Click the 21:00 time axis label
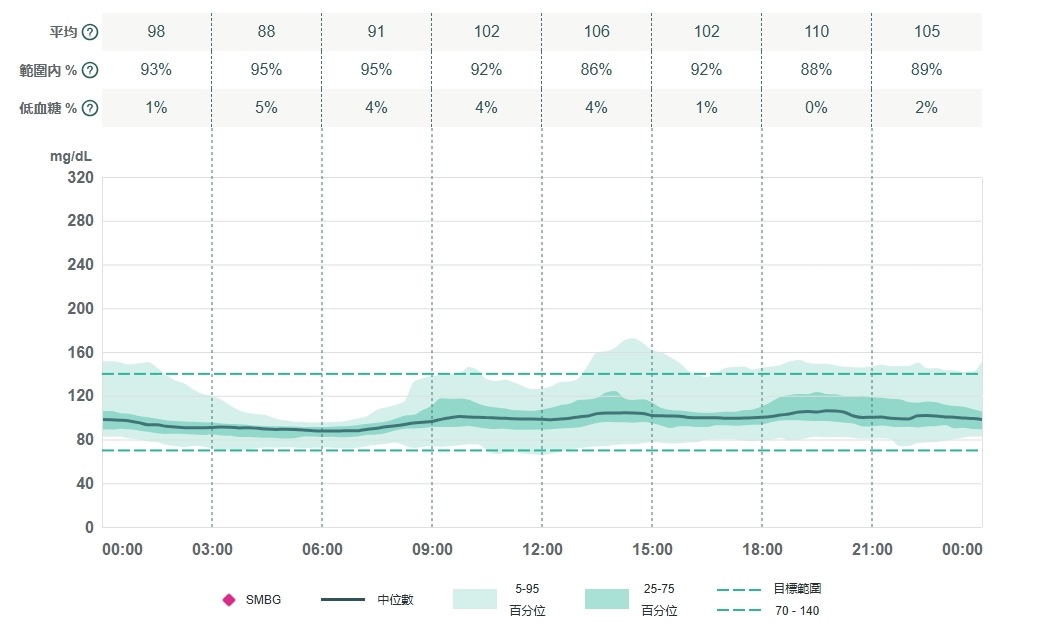Screen dimensions: 1056x635 [x=872, y=550]
